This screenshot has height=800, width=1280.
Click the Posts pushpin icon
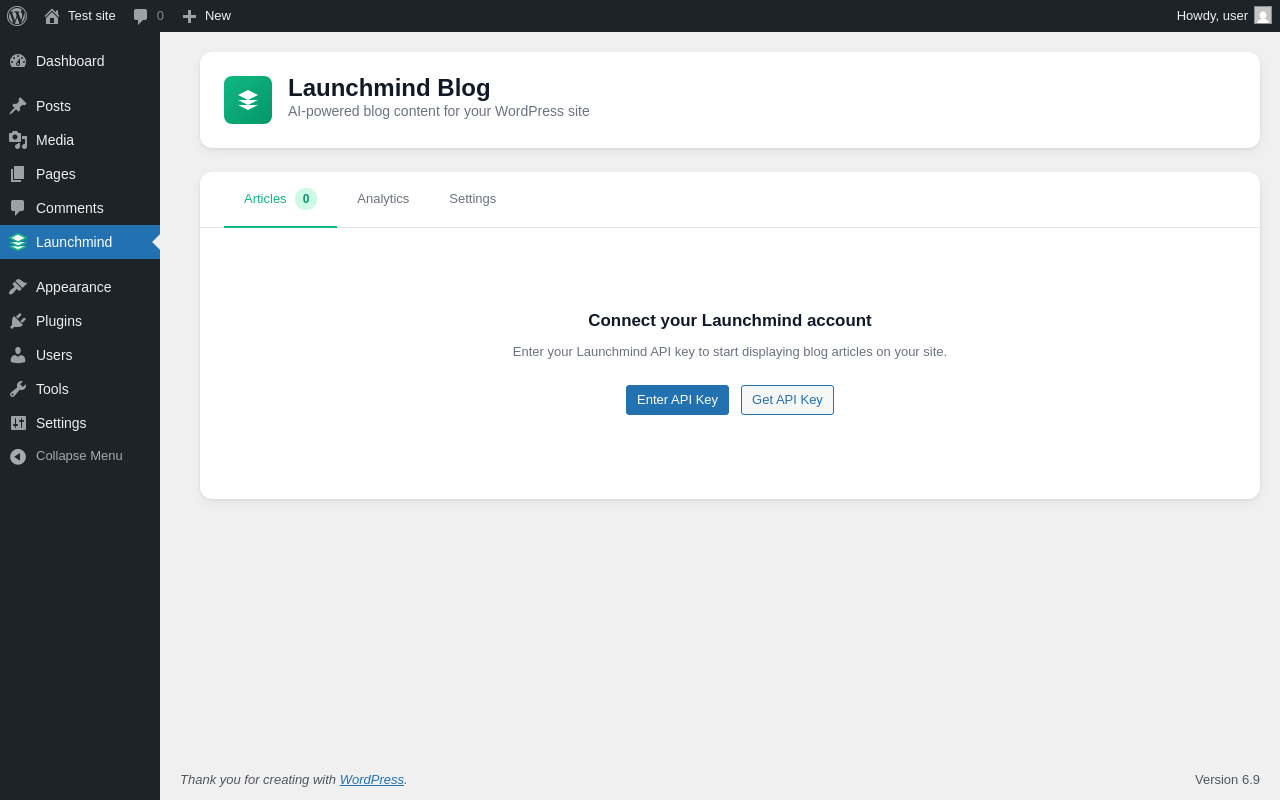18,106
